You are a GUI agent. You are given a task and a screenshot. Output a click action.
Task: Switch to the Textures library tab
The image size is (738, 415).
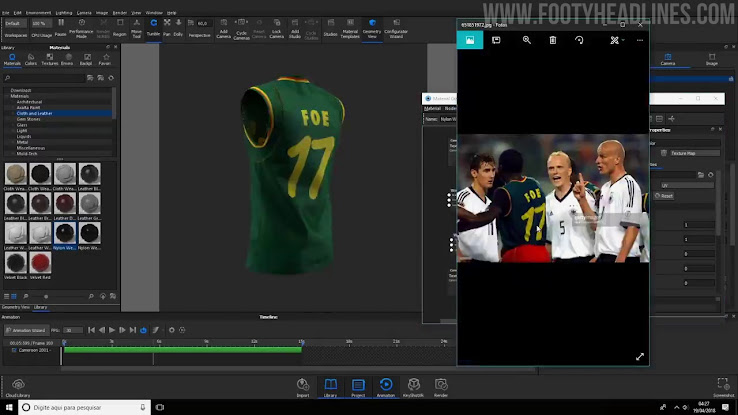pyautogui.click(x=49, y=59)
